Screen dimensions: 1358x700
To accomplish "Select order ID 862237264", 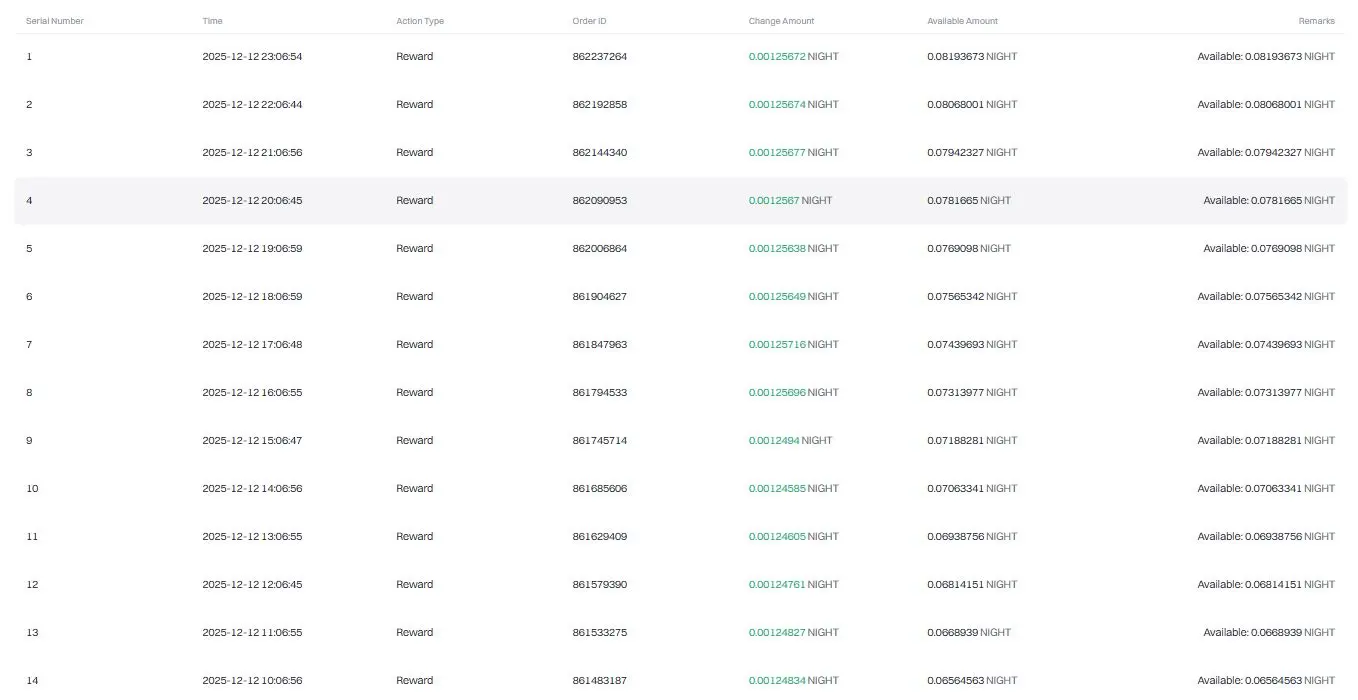I will 599,57.
